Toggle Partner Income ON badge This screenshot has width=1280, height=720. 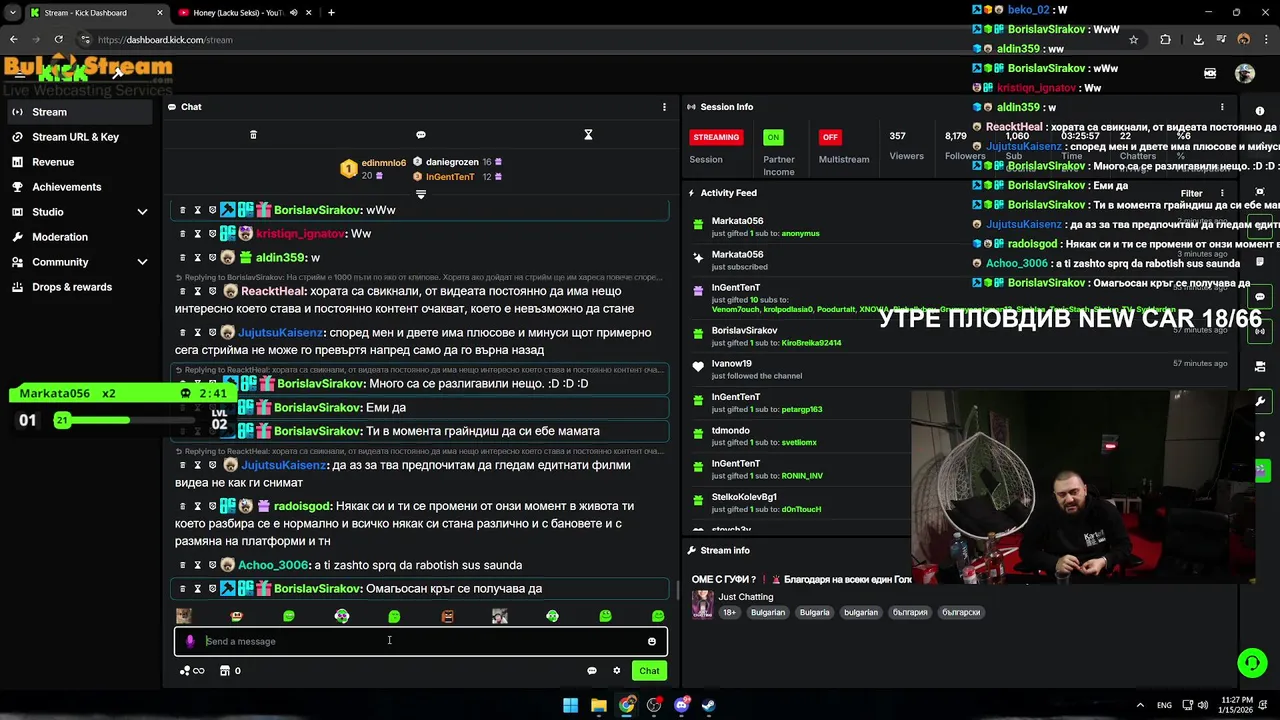[773, 137]
